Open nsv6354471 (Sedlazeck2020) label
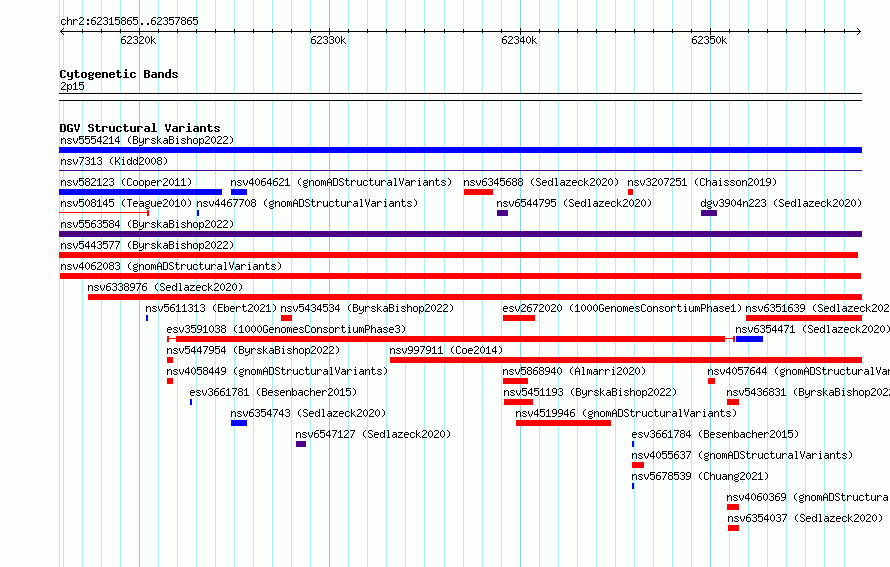The width and height of the screenshot is (890, 567). coord(812,329)
